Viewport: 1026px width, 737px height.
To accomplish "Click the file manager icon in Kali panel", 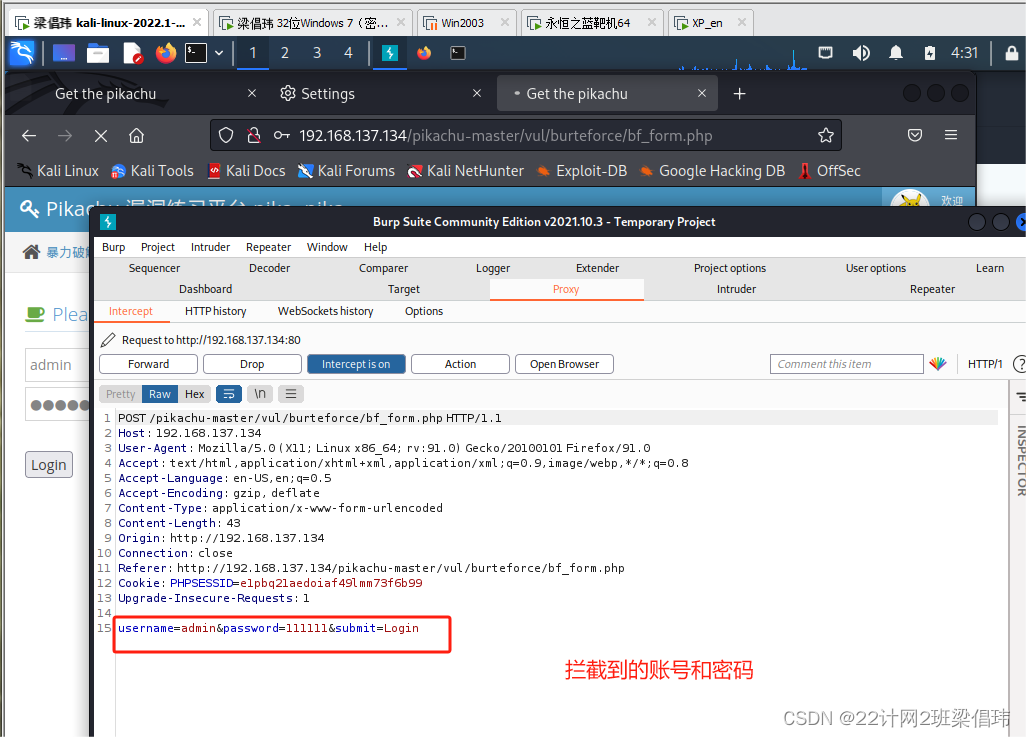I will click(x=97, y=53).
